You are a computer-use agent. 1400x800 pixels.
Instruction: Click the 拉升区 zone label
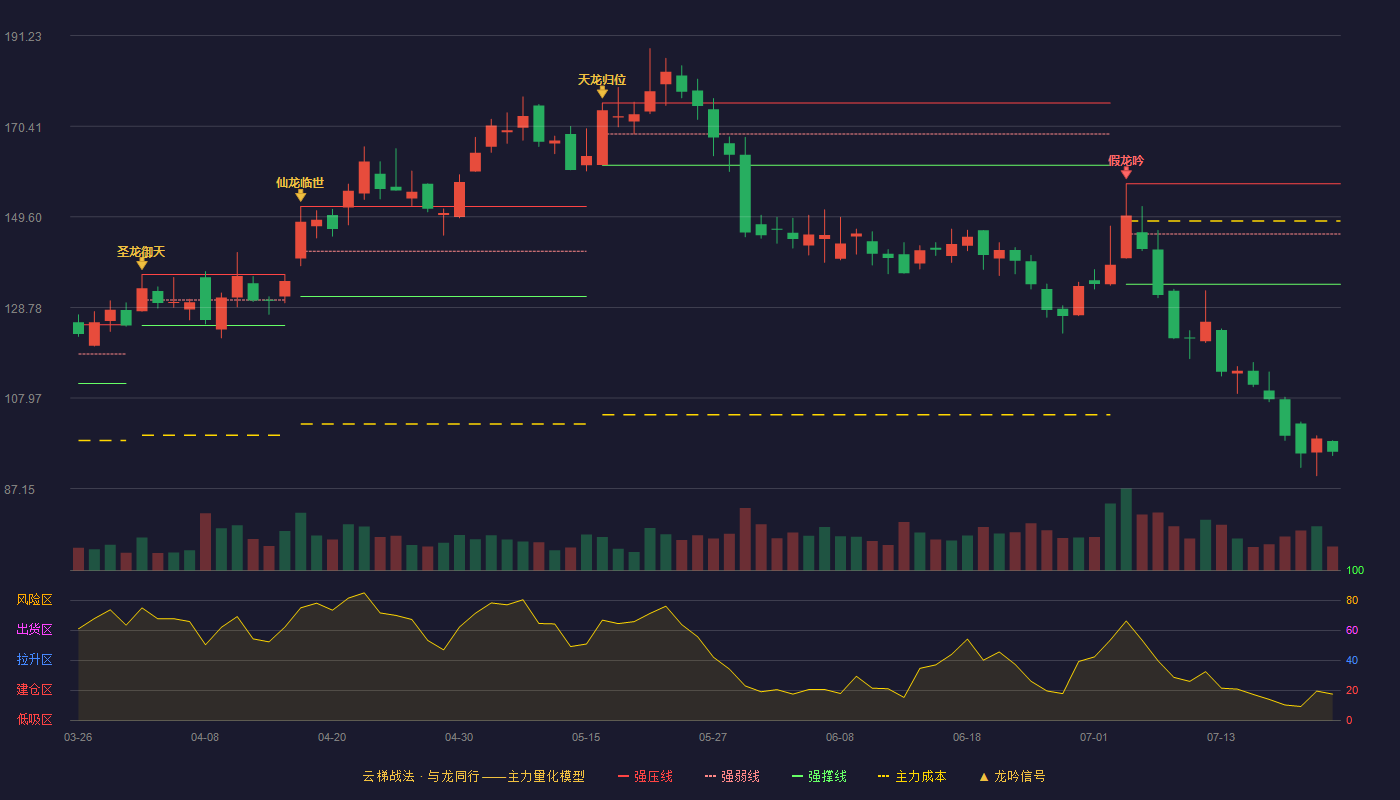click(34, 660)
